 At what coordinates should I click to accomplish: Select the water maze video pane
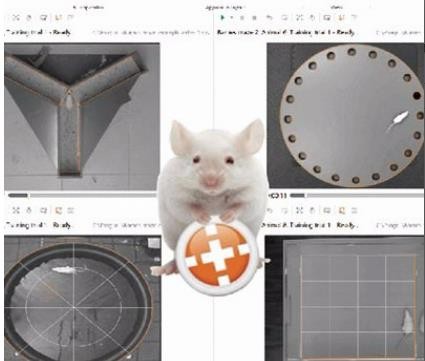(x=82, y=298)
